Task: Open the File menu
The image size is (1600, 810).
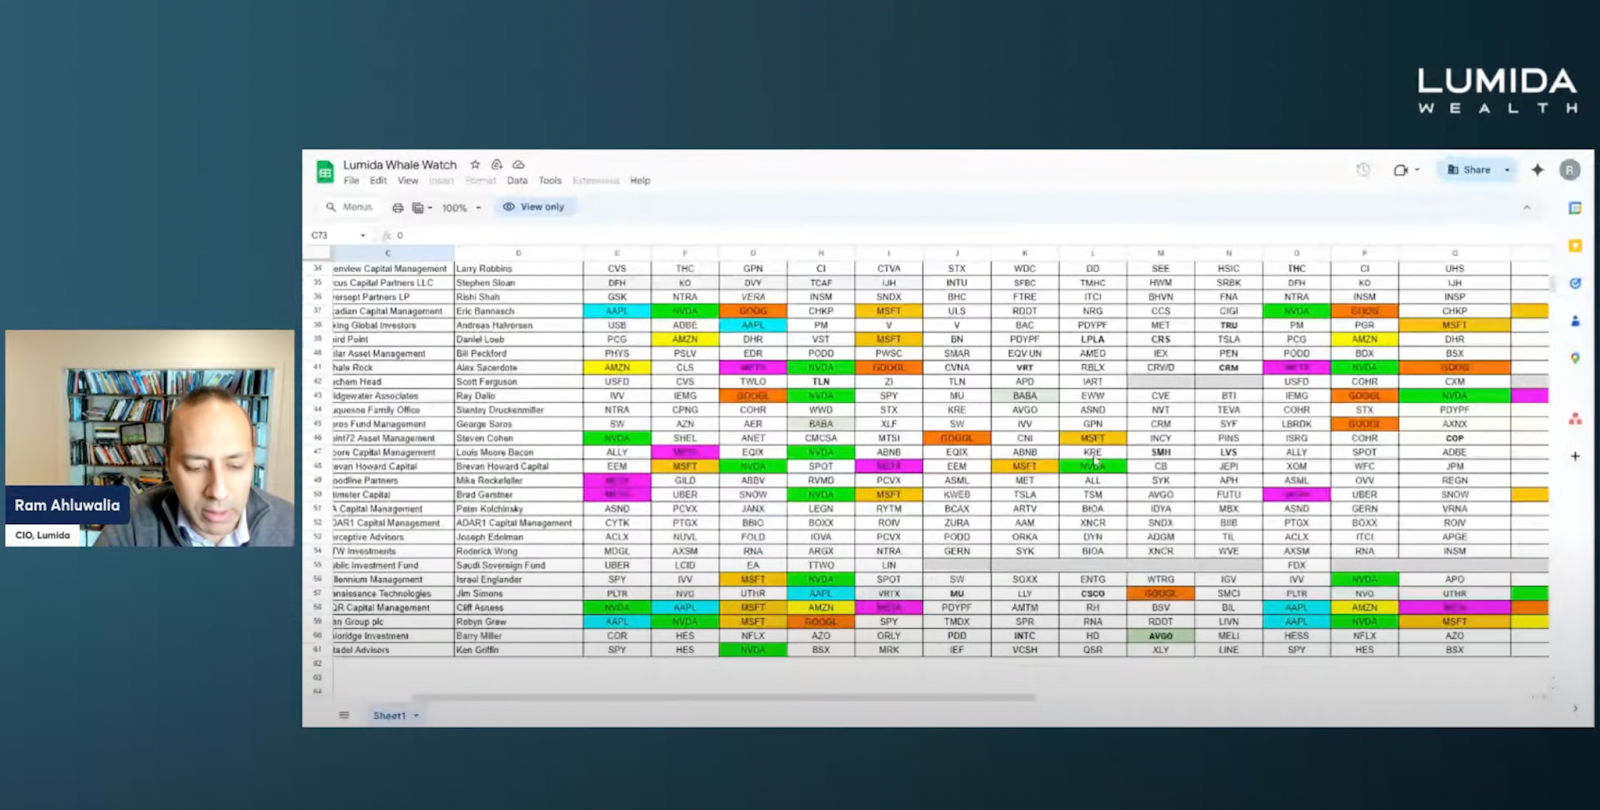Action: point(351,181)
